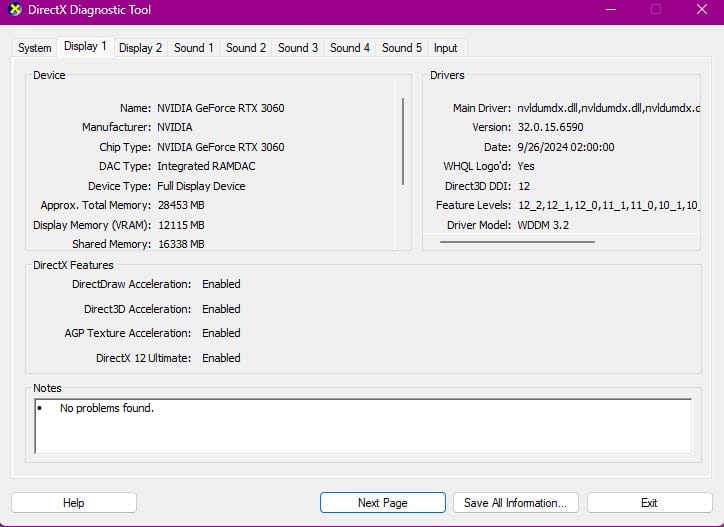View the Sound 5 tab
724x527 pixels.
point(402,48)
